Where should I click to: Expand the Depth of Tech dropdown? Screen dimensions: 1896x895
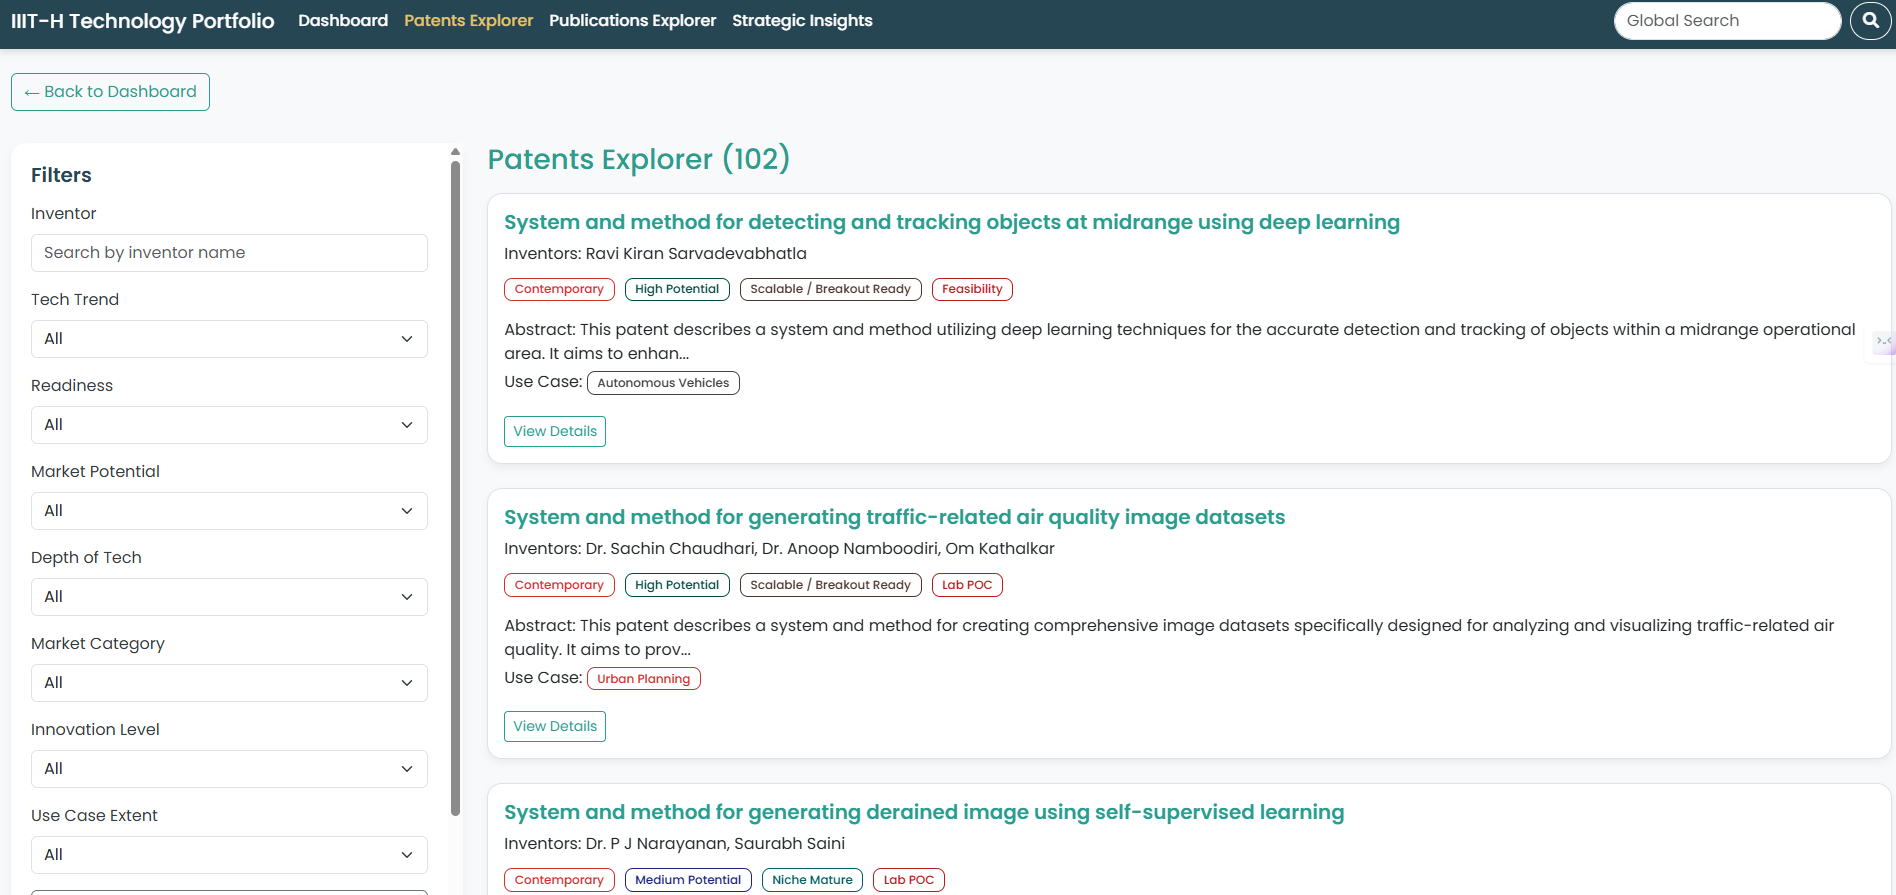click(229, 597)
